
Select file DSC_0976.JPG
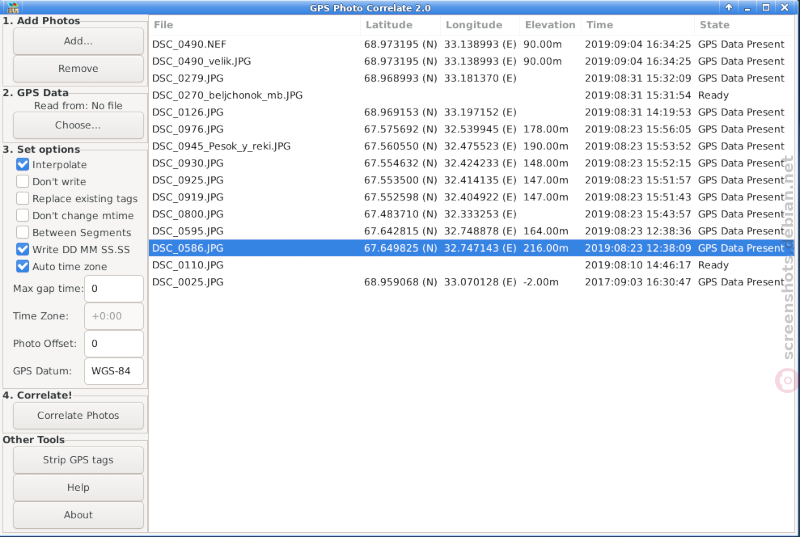[x=471, y=129]
